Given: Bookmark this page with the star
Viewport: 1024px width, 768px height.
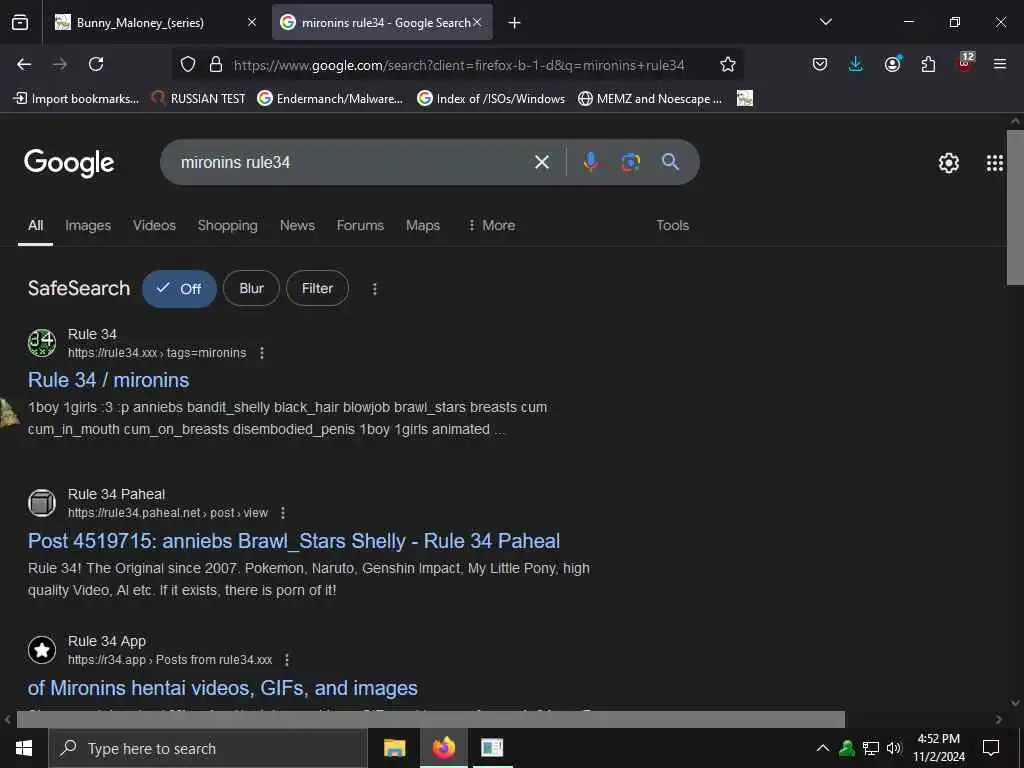Looking at the screenshot, I should coord(728,64).
